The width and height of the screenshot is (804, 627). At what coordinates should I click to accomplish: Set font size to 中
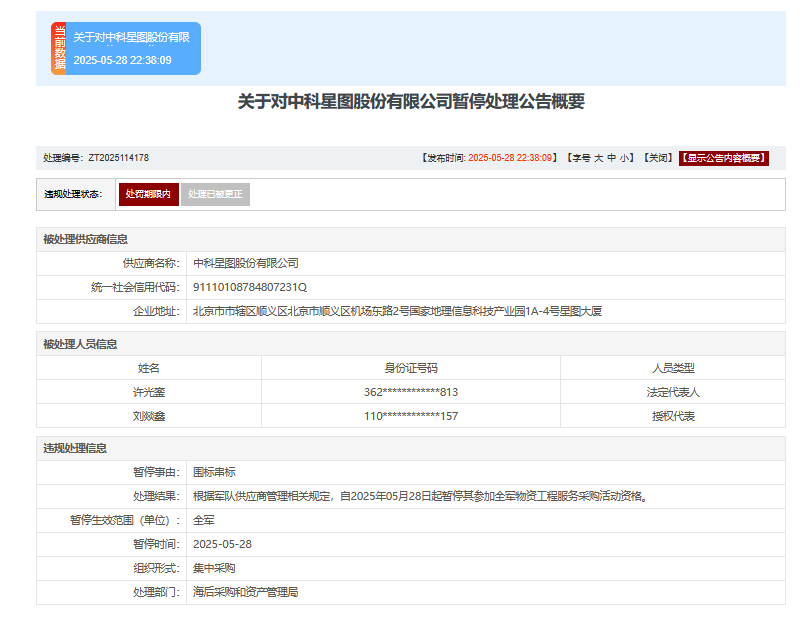[x=611, y=158]
